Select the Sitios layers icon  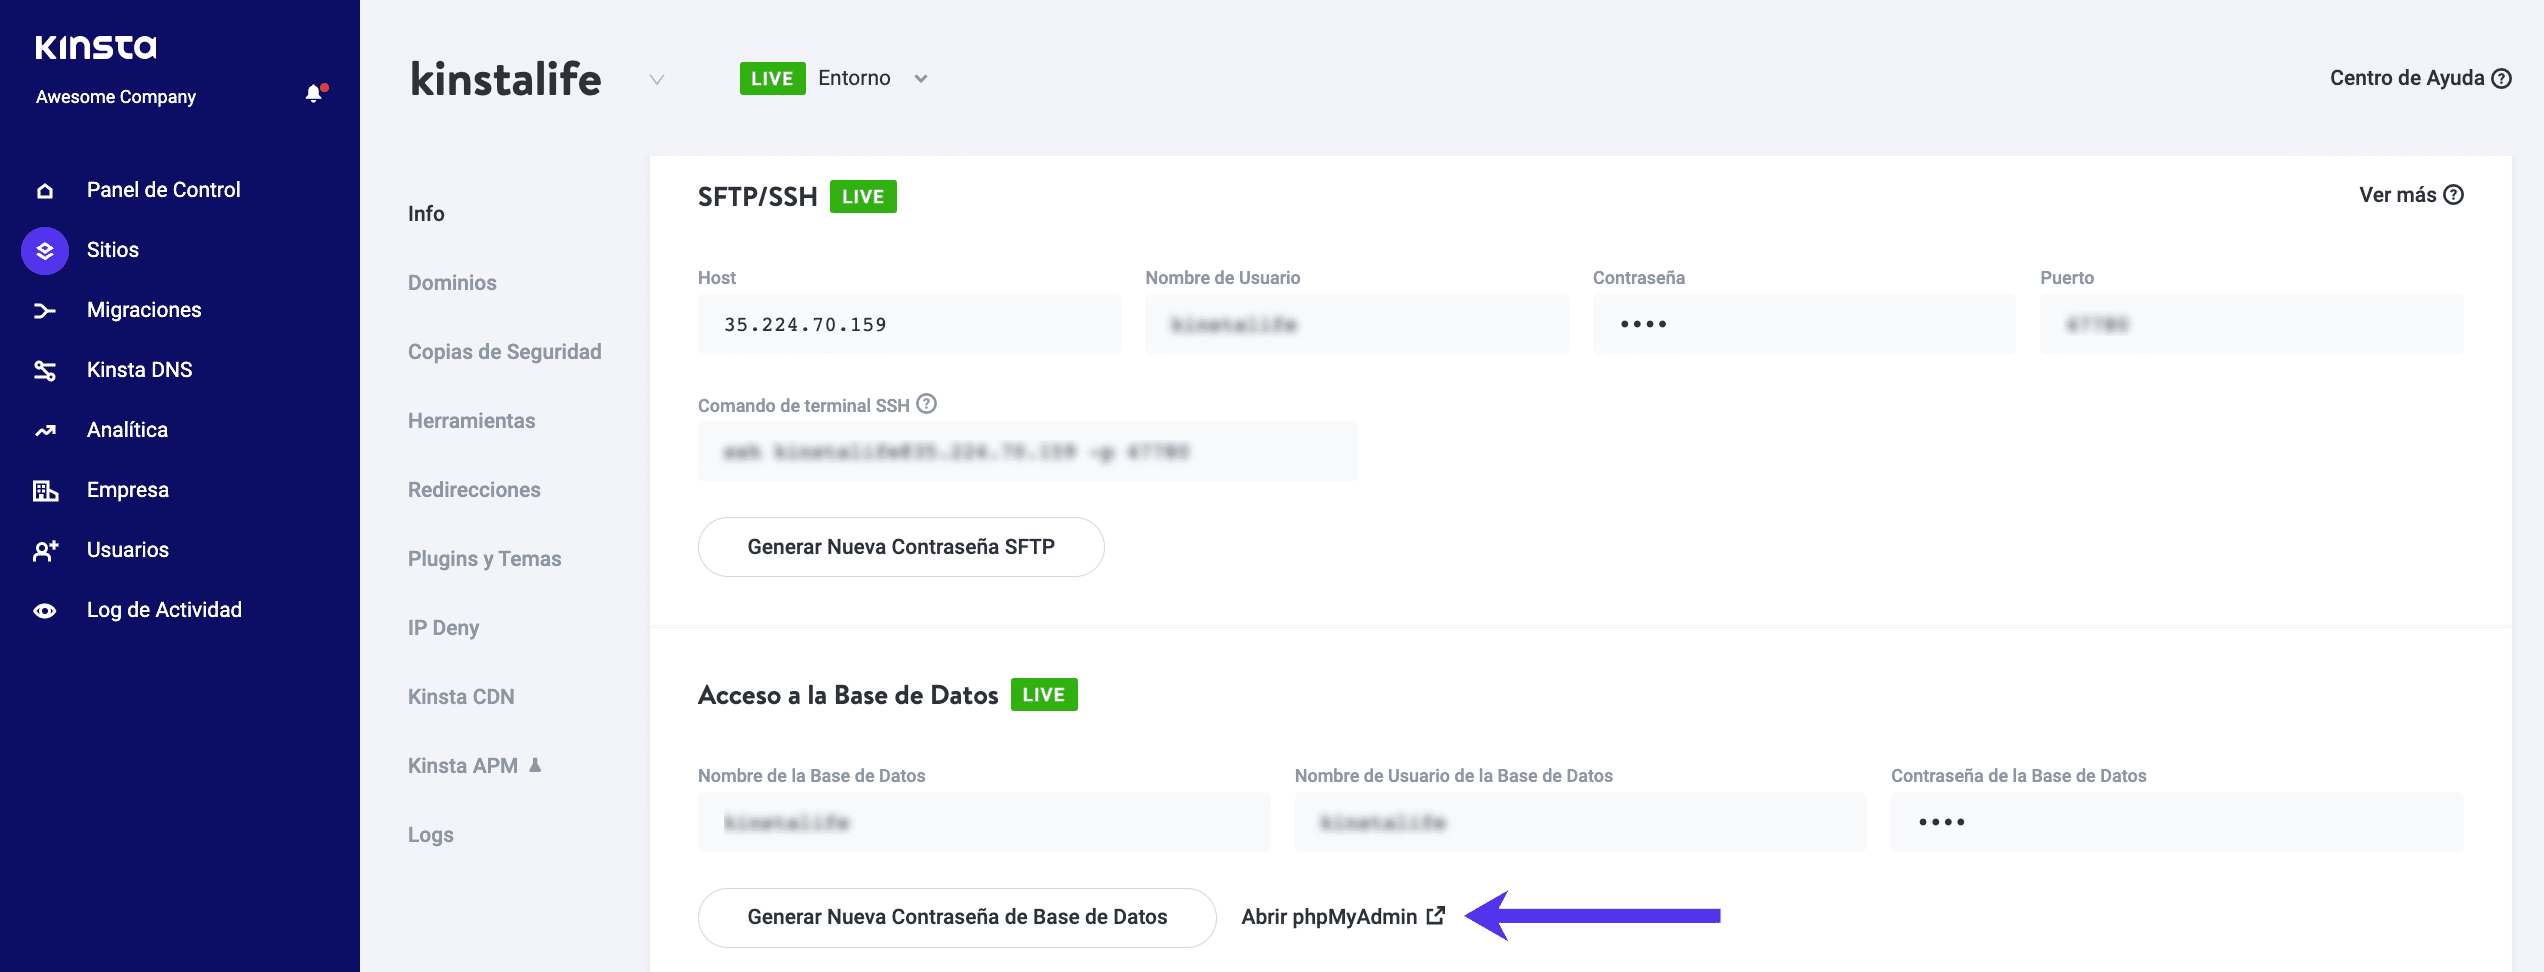point(45,251)
